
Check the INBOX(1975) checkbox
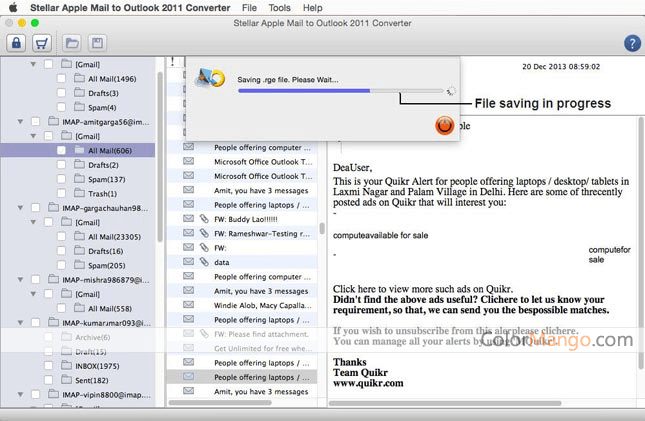pos(48,365)
